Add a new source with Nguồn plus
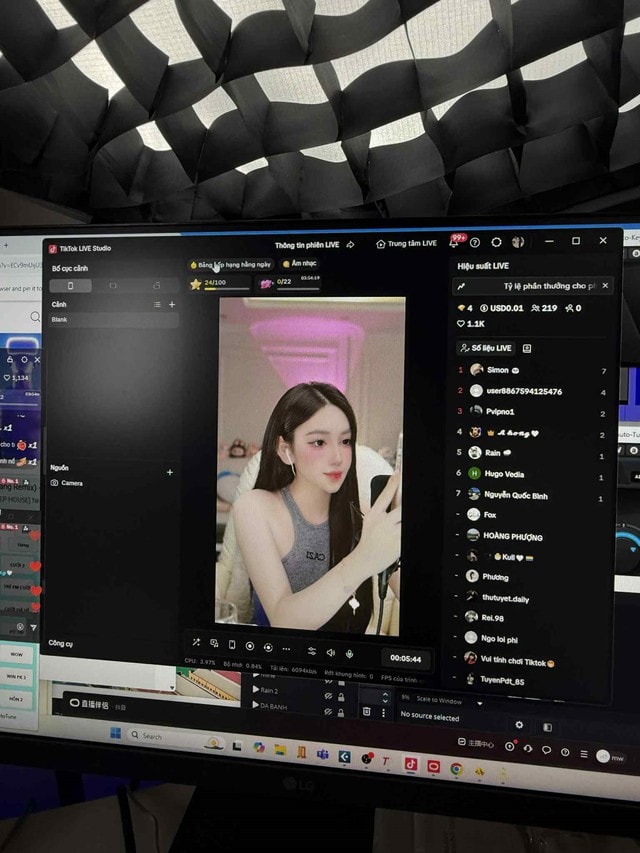This screenshot has height=853, width=640. coord(170,472)
